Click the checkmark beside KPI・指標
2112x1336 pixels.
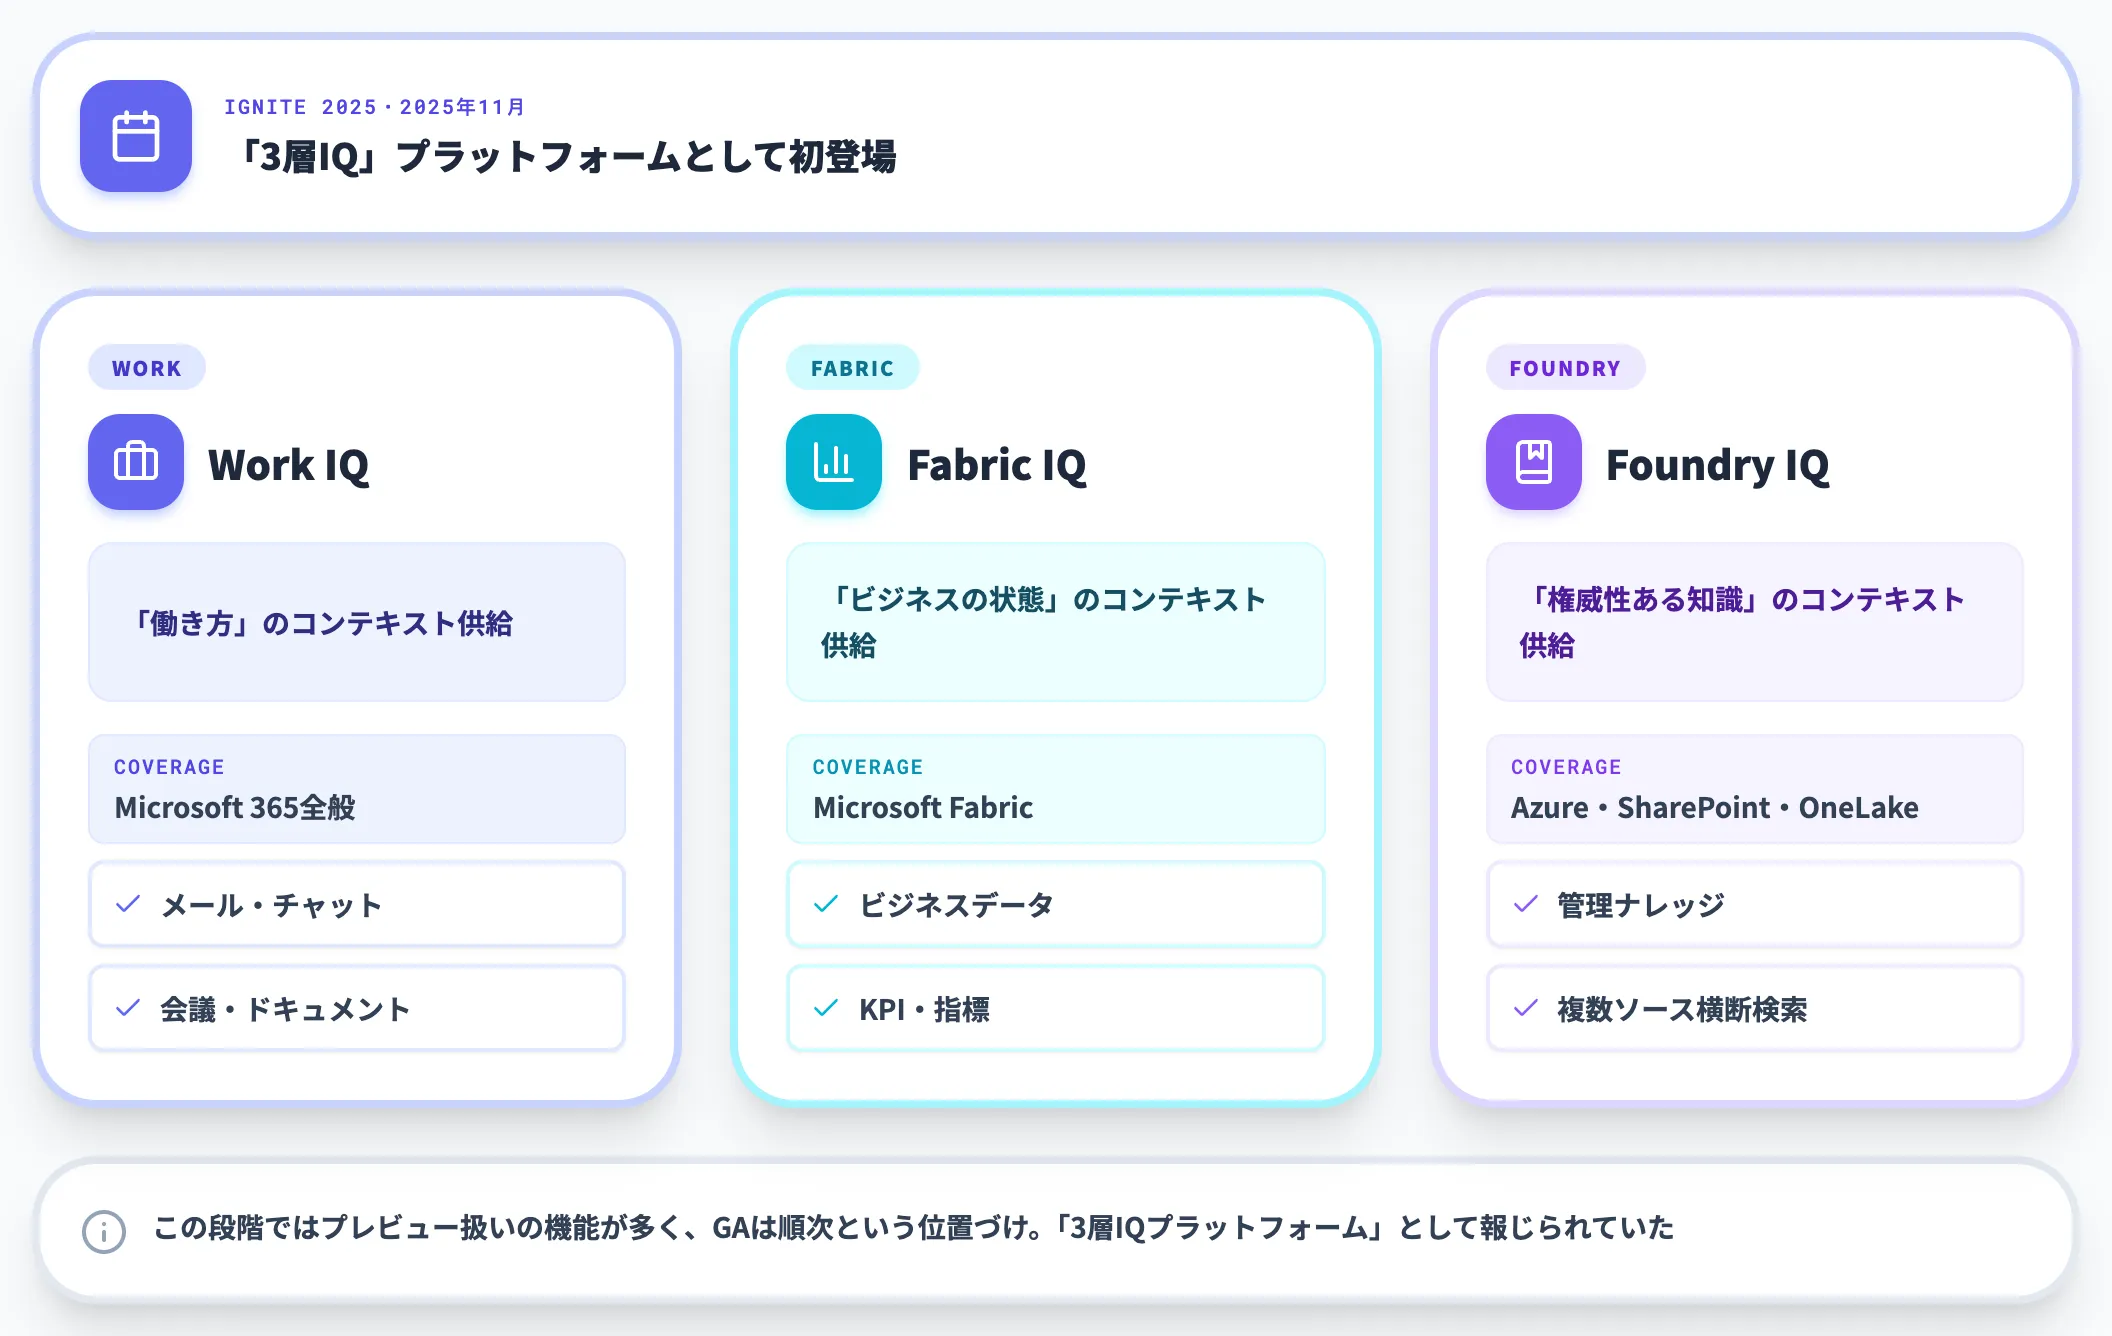tap(826, 1008)
